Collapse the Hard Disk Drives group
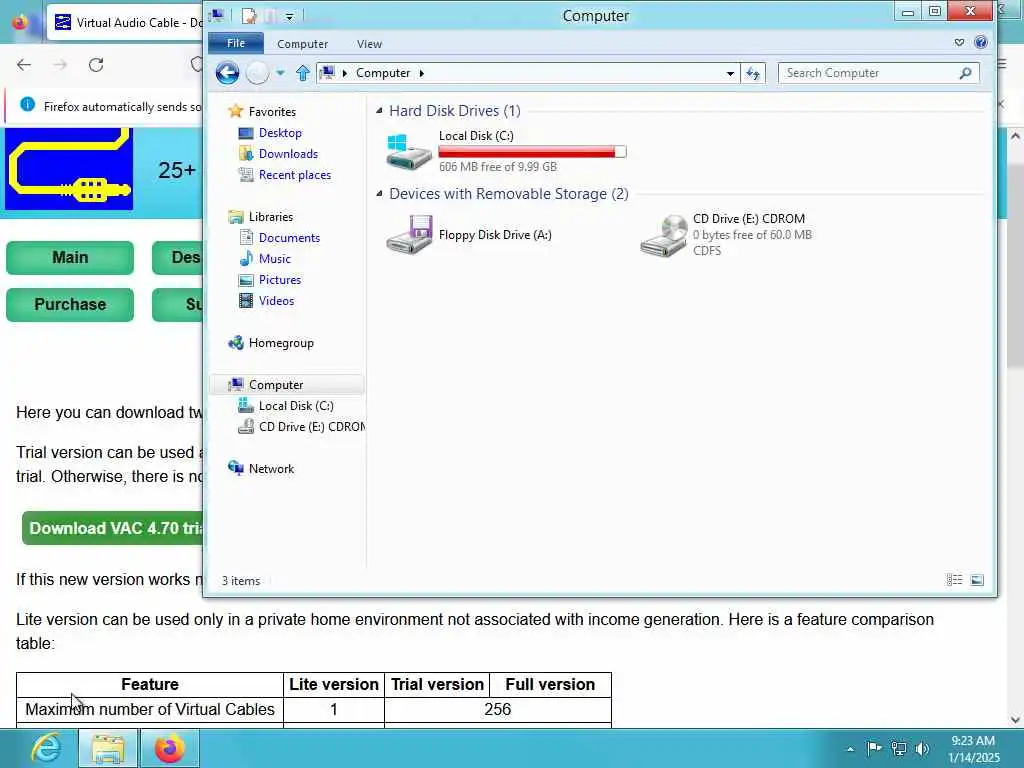1024x768 pixels. 379,111
